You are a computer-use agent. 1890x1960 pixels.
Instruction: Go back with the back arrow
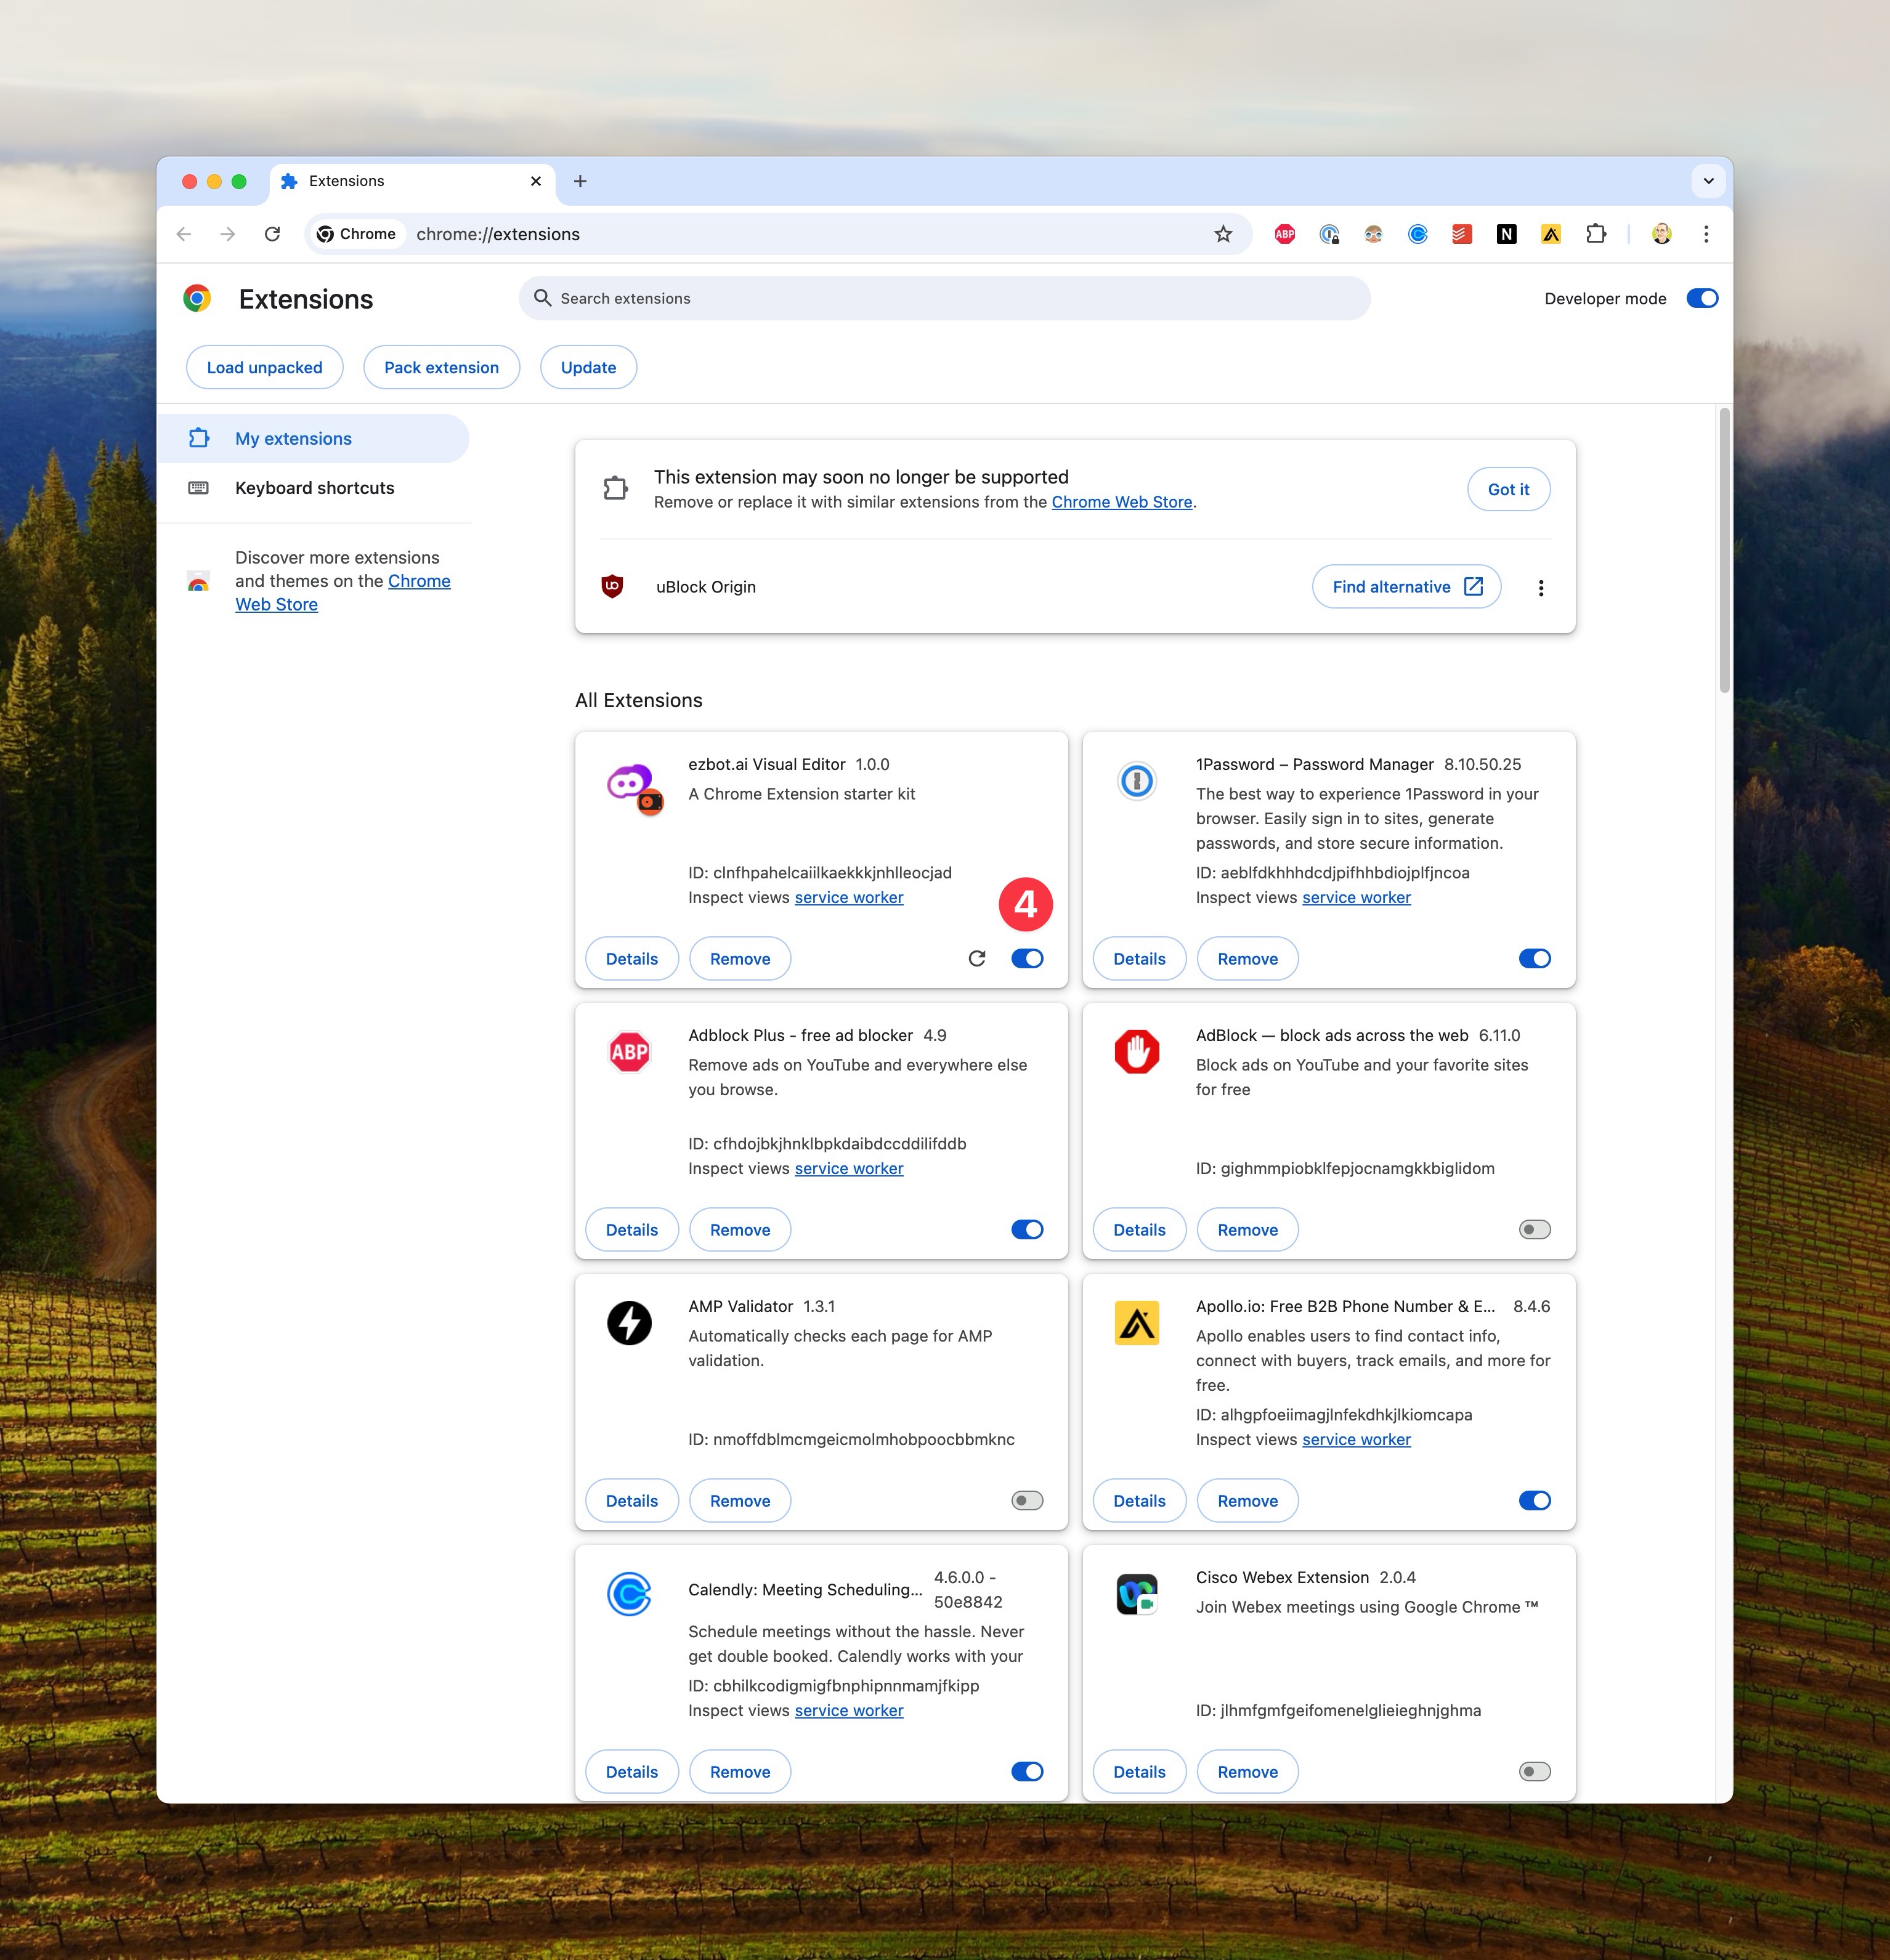(x=184, y=234)
